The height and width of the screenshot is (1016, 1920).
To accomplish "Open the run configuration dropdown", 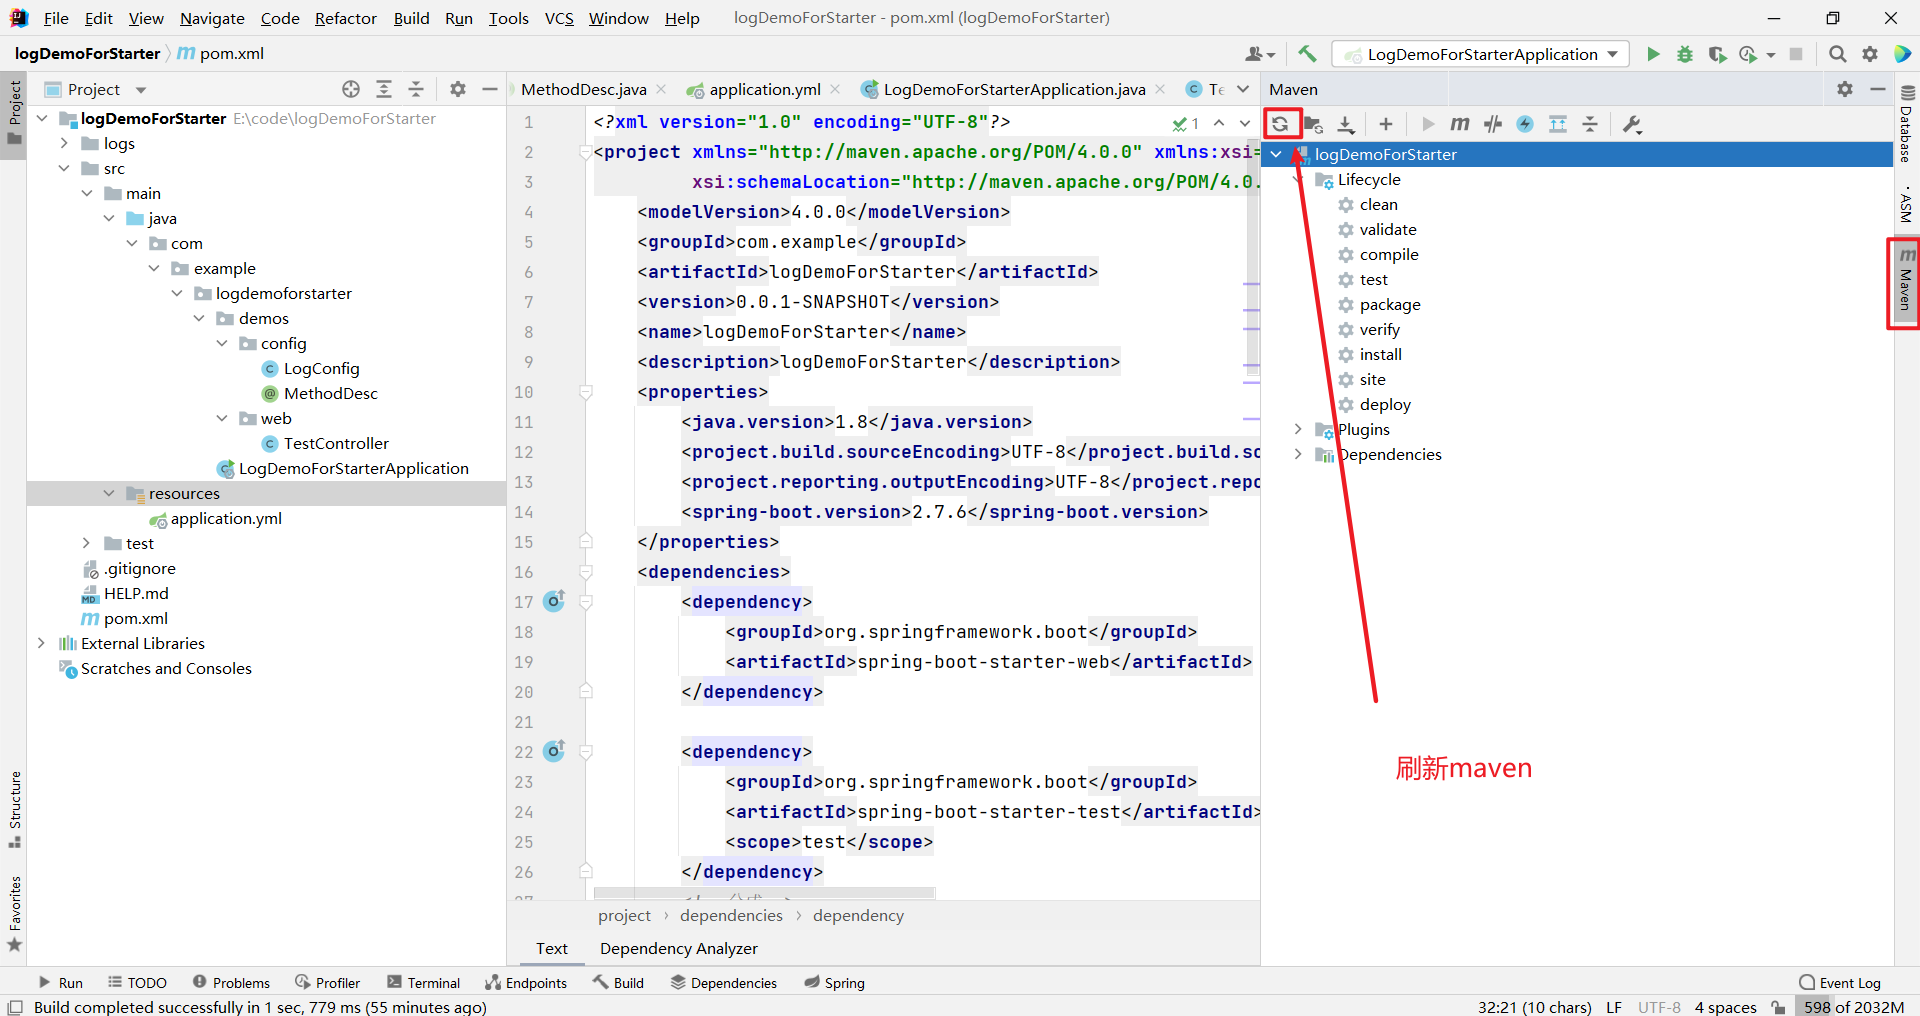I will [1480, 54].
